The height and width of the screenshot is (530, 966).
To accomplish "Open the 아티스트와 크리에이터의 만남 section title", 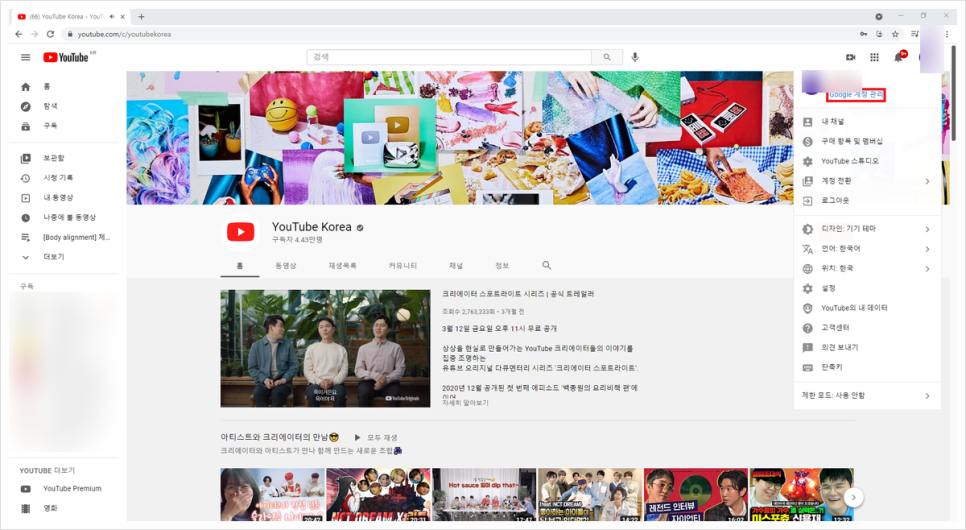I will [x=280, y=437].
